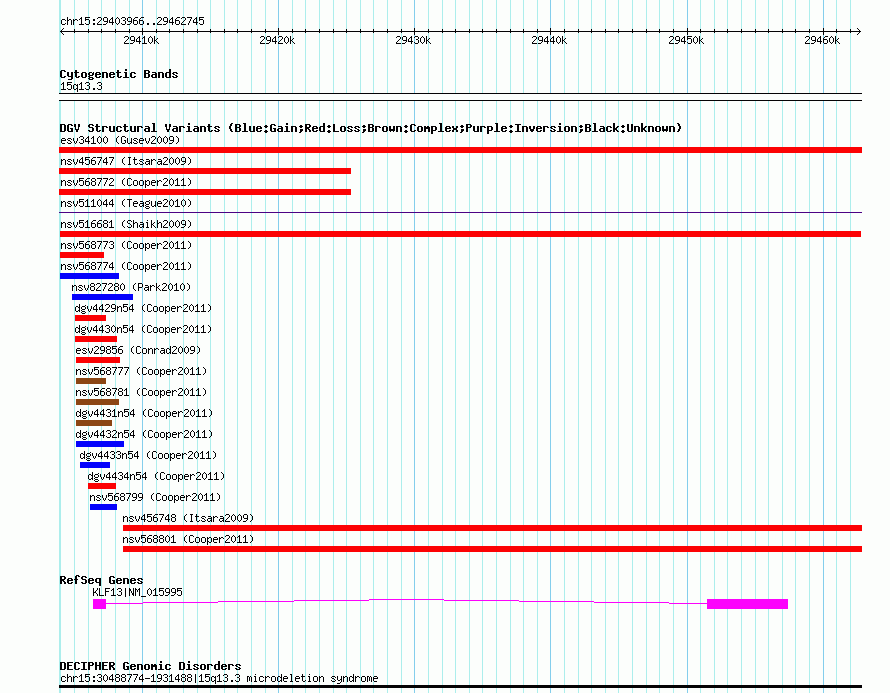The image size is (890, 693).
Task: Click the DGV Structural Variants track title
Action: (371, 128)
